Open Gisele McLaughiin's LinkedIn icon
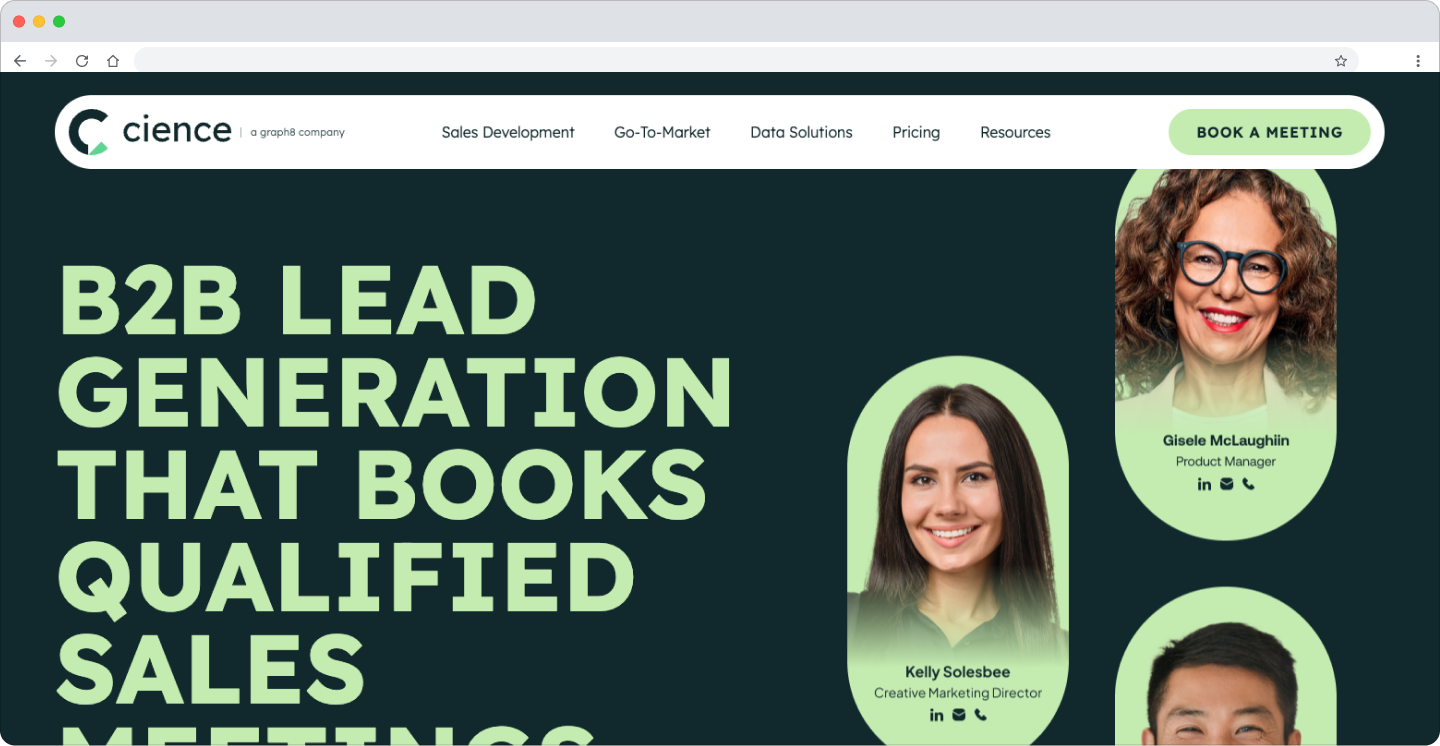Image resolution: width=1440 pixels, height=746 pixels. (x=1204, y=484)
